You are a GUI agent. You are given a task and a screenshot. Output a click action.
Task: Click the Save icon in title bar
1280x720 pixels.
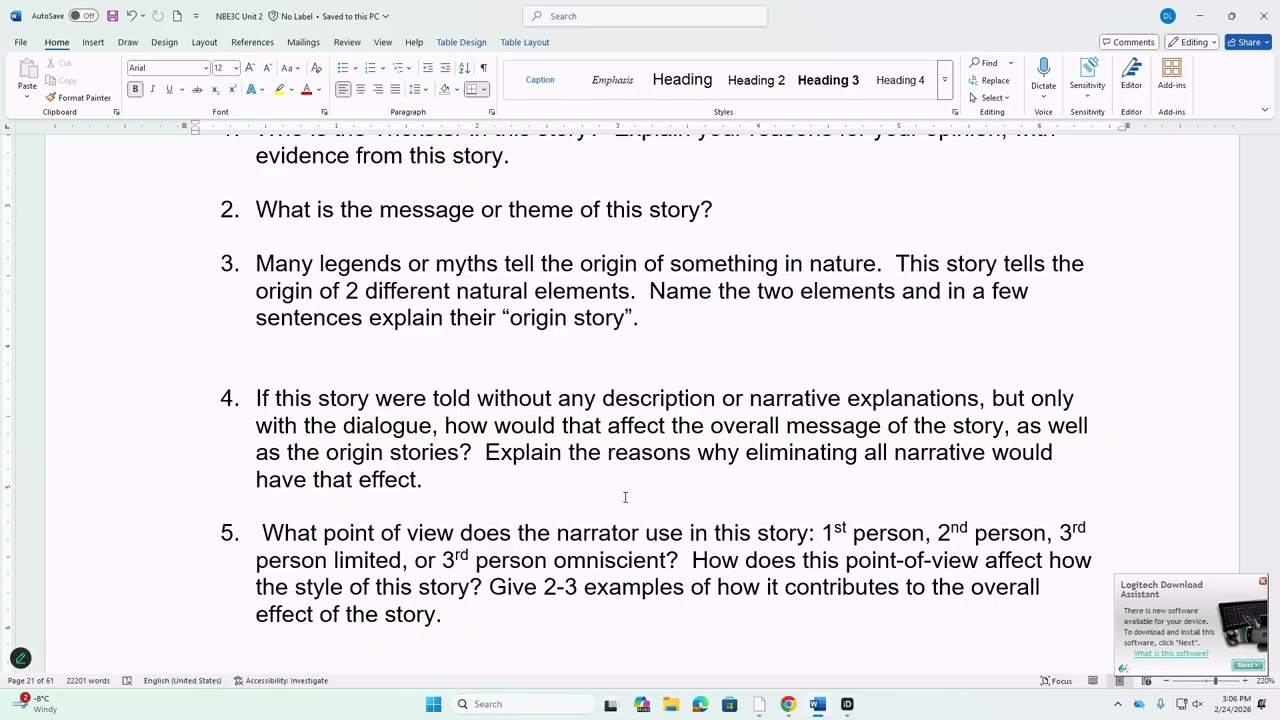(112, 16)
